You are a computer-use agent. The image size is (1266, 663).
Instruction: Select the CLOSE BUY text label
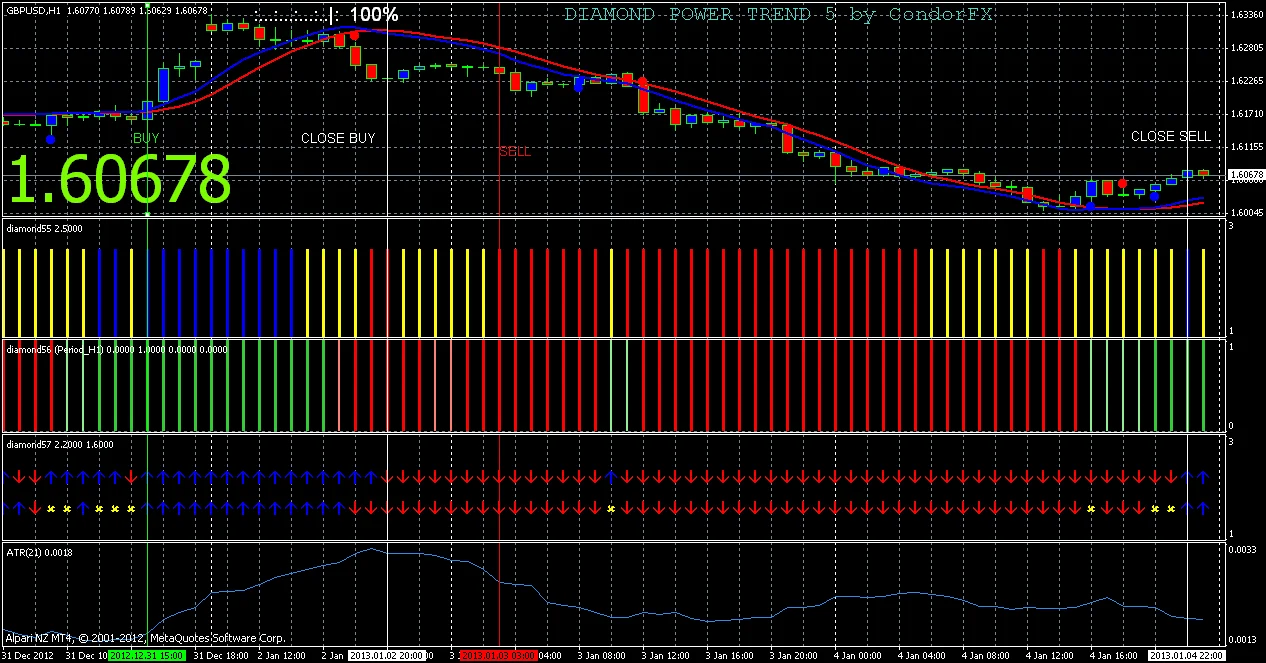tap(338, 138)
